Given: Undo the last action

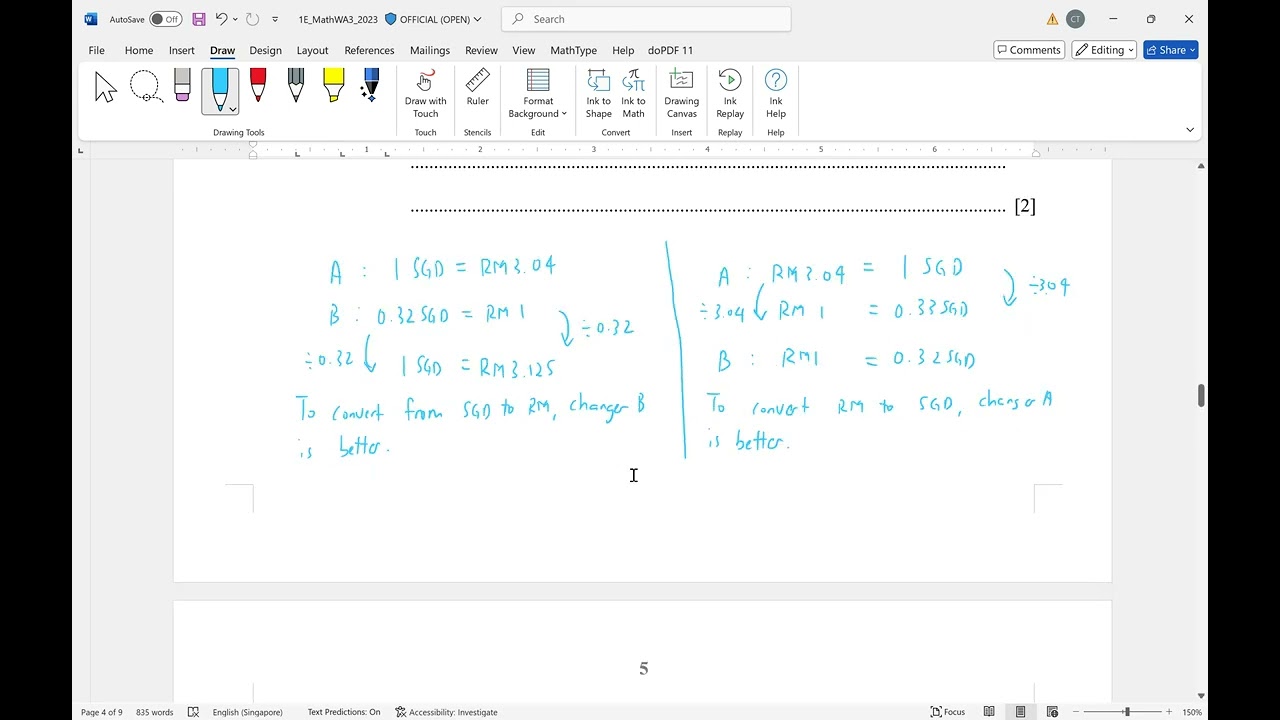Looking at the screenshot, I should 222,19.
